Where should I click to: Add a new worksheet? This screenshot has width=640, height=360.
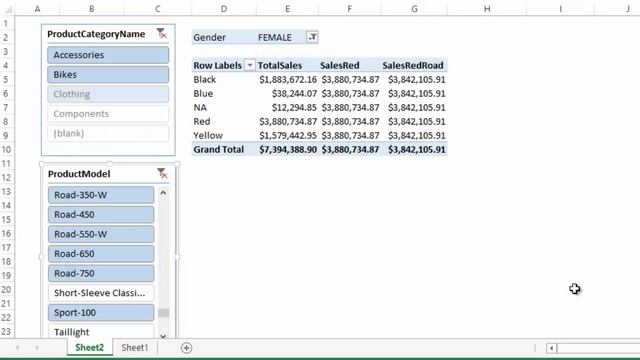pyautogui.click(x=187, y=348)
